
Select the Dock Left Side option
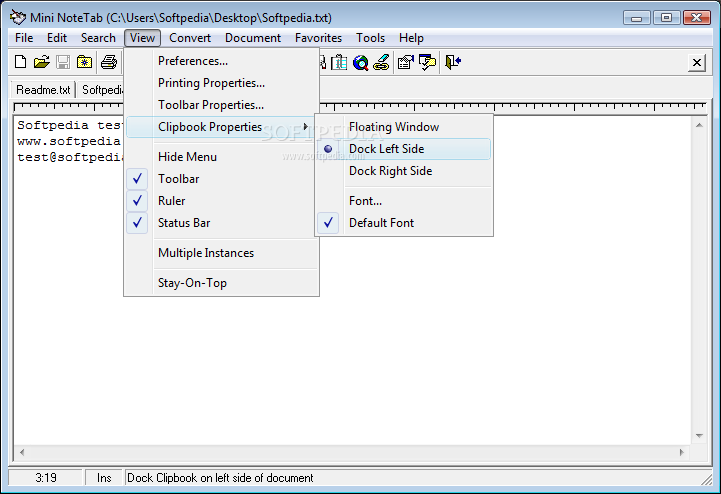point(404,149)
